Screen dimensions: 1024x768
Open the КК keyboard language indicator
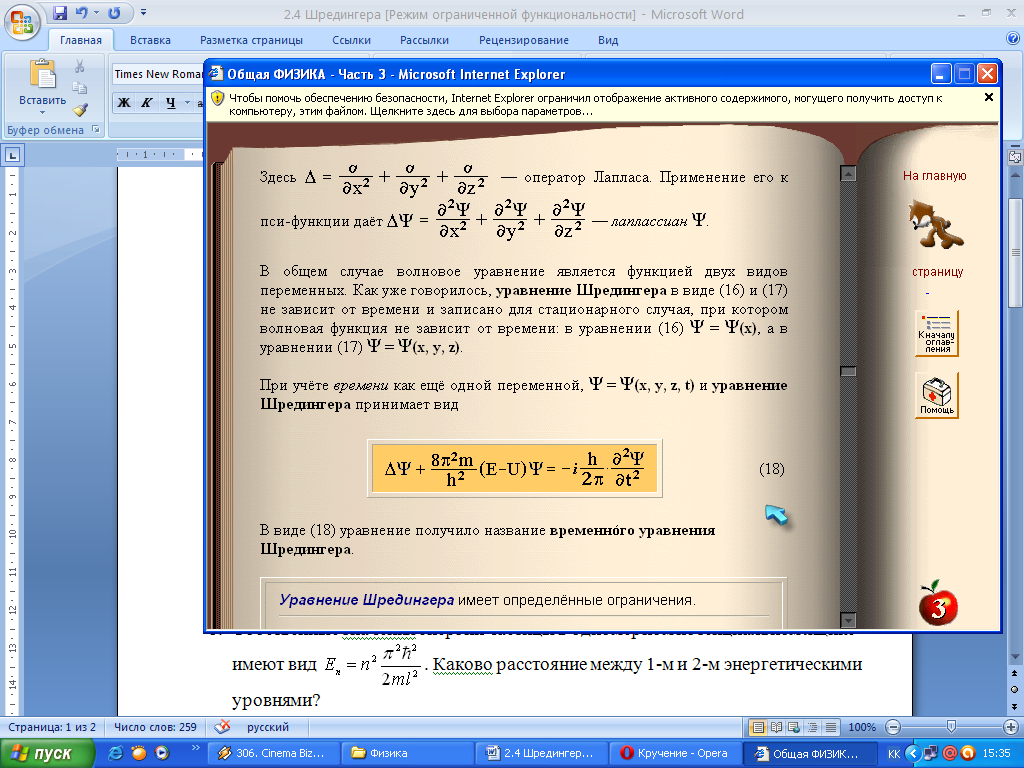pos(894,754)
